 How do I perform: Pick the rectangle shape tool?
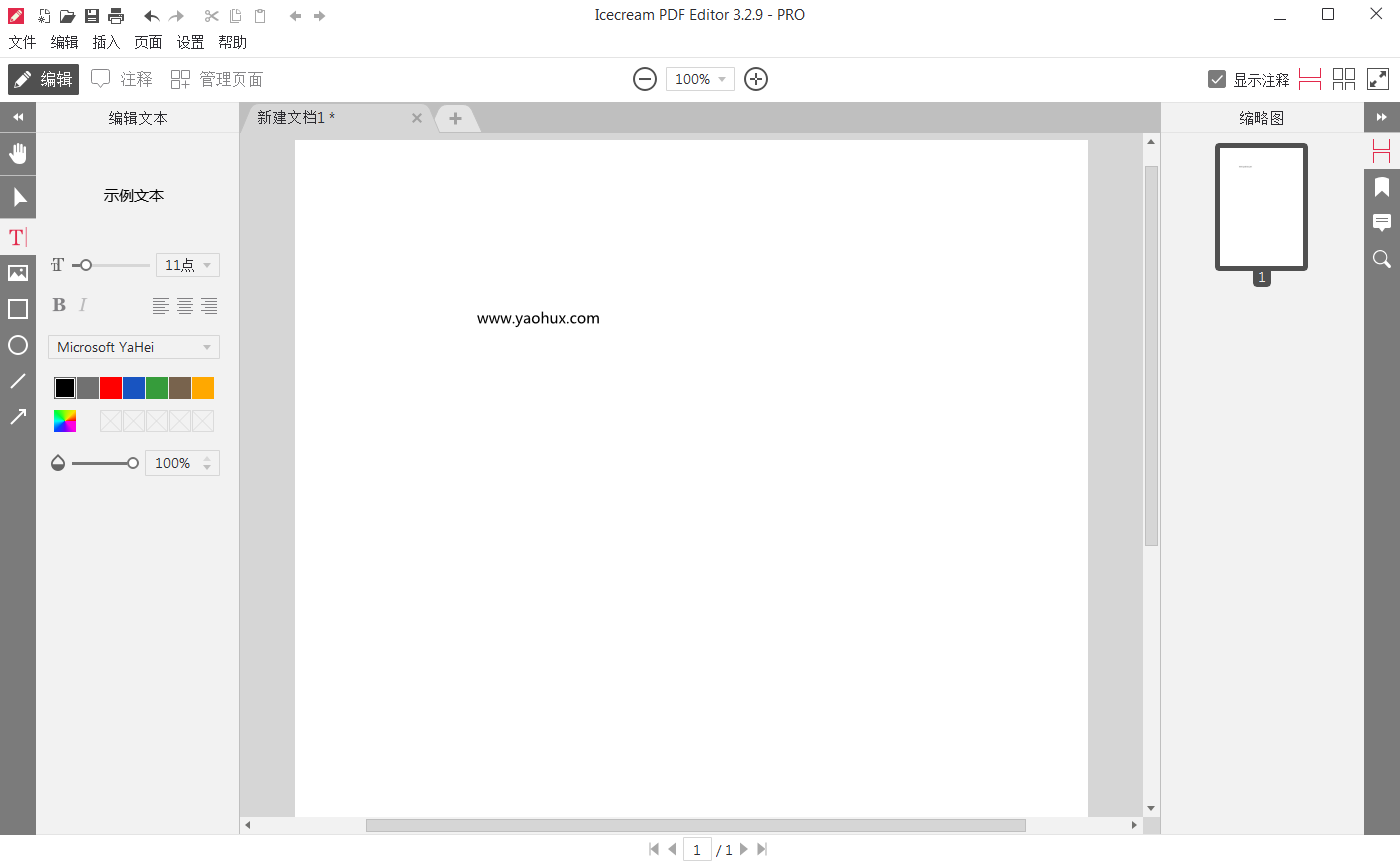(18, 309)
